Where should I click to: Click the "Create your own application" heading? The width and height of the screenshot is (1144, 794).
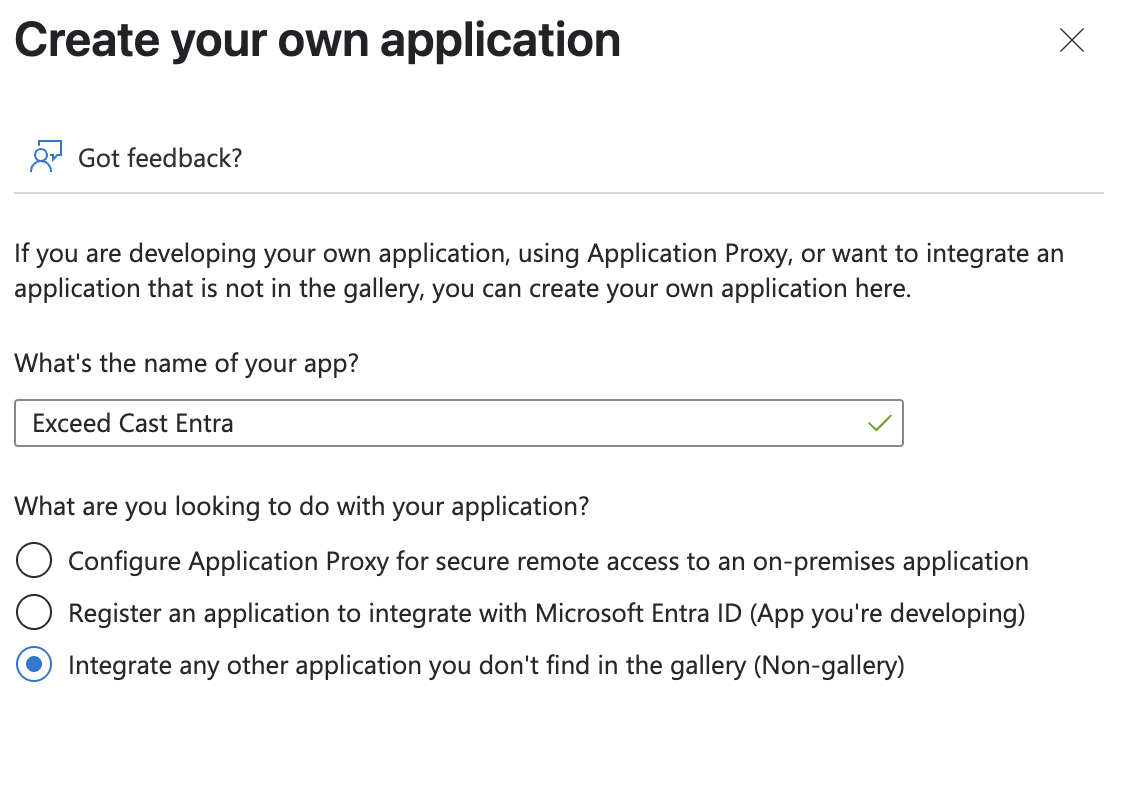[317, 40]
